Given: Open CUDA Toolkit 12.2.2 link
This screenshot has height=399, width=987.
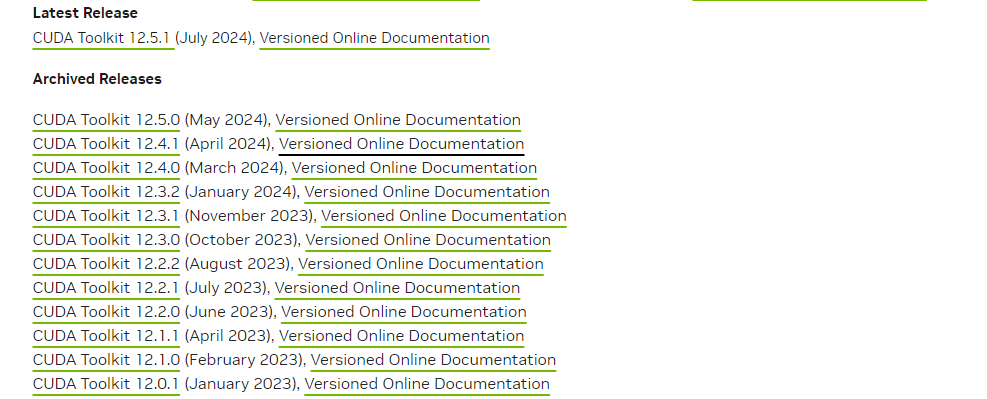Looking at the screenshot, I should (x=106, y=264).
